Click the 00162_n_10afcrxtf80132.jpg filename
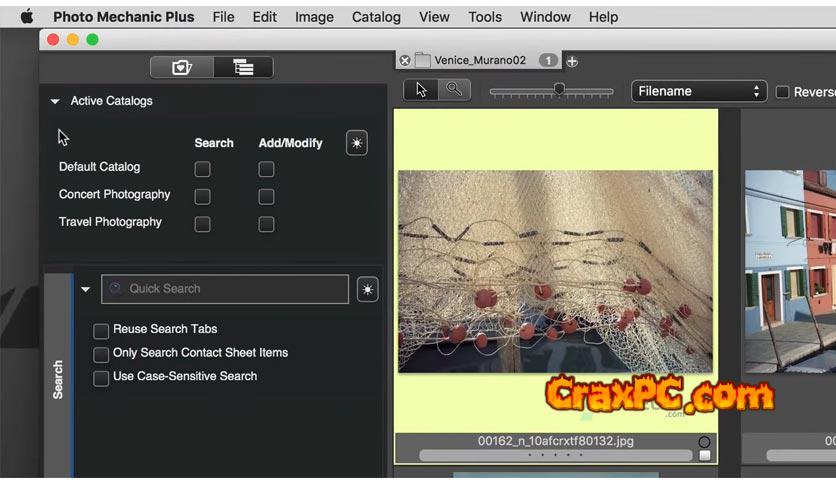 click(x=556, y=441)
